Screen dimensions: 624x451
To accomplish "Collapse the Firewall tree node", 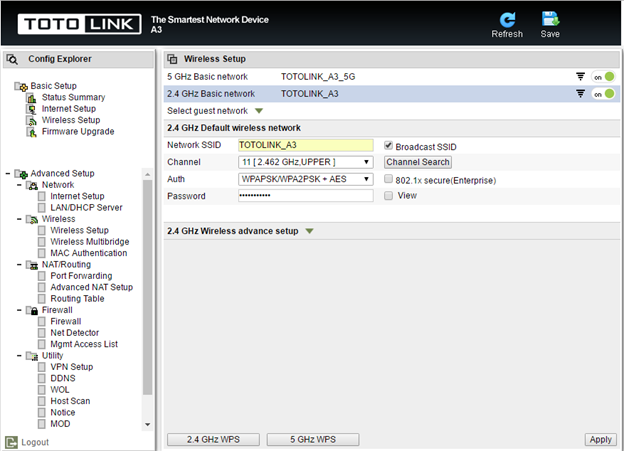I will (x=19, y=310).
